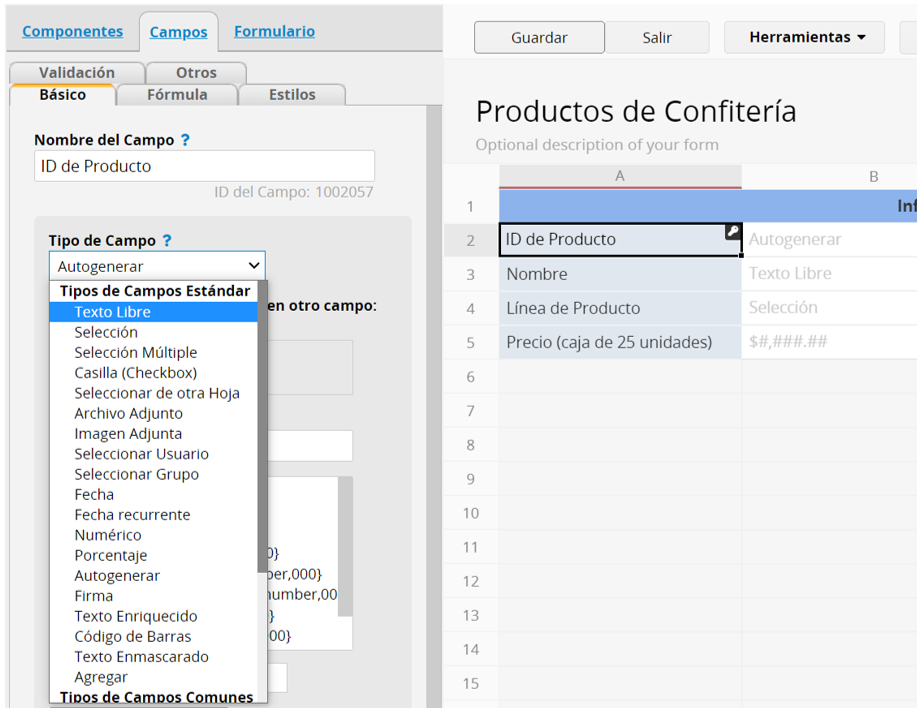Image resolution: width=919 pixels, height=709 pixels.
Task: Open the Formulario tab
Action: tap(274, 31)
